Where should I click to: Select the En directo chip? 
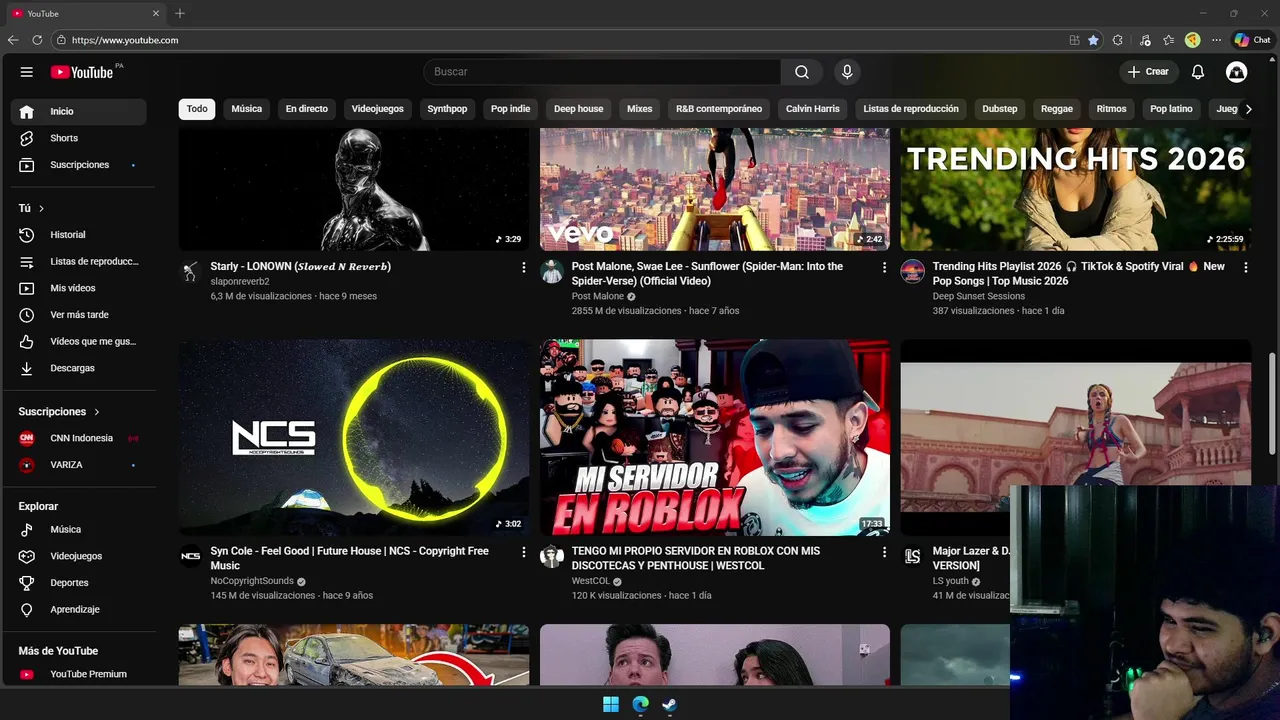[307, 109]
